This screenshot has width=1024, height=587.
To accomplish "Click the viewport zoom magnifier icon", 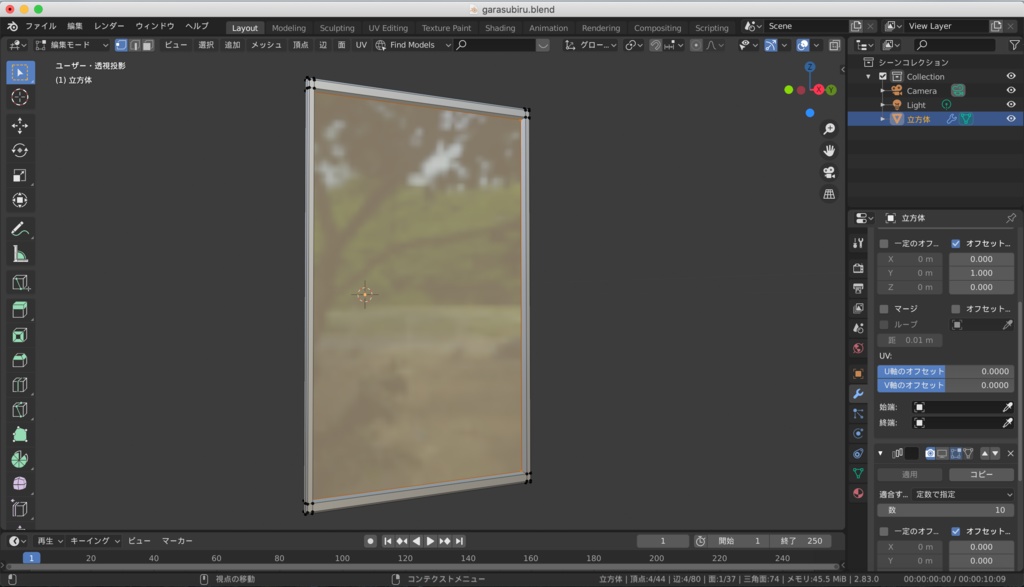I will tap(829, 129).
